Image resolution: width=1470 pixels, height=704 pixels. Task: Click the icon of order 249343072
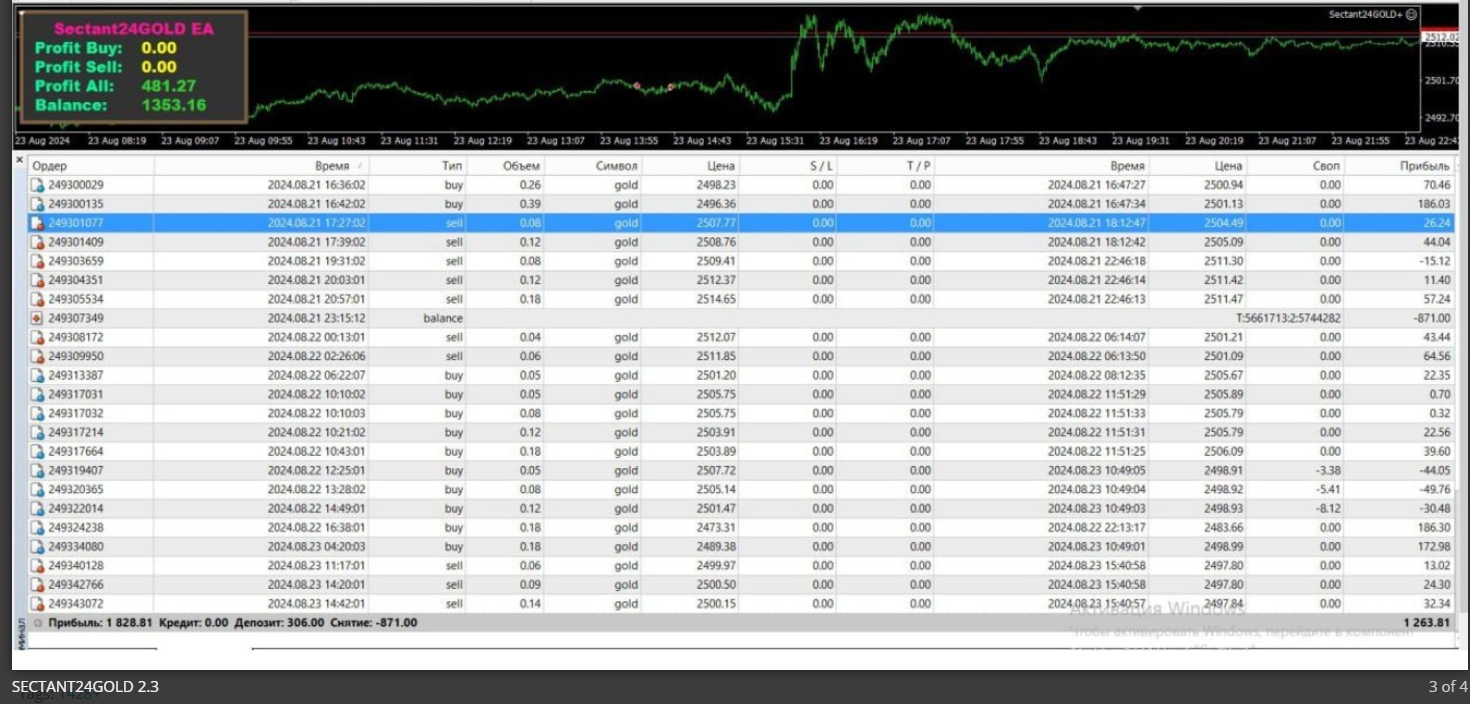38,603
